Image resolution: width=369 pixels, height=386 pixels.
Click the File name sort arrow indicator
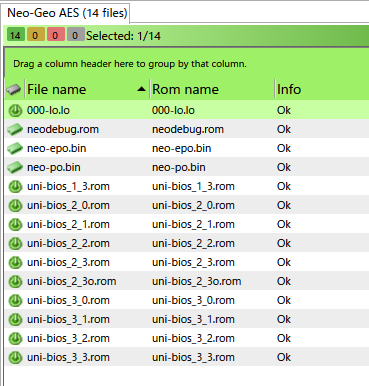coord(142,89)
